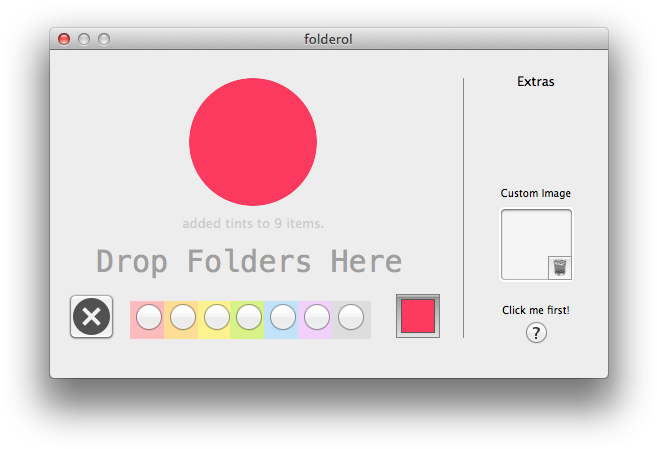Choose the yellow label radio button
657x449 pixels.
pos(216,318)
